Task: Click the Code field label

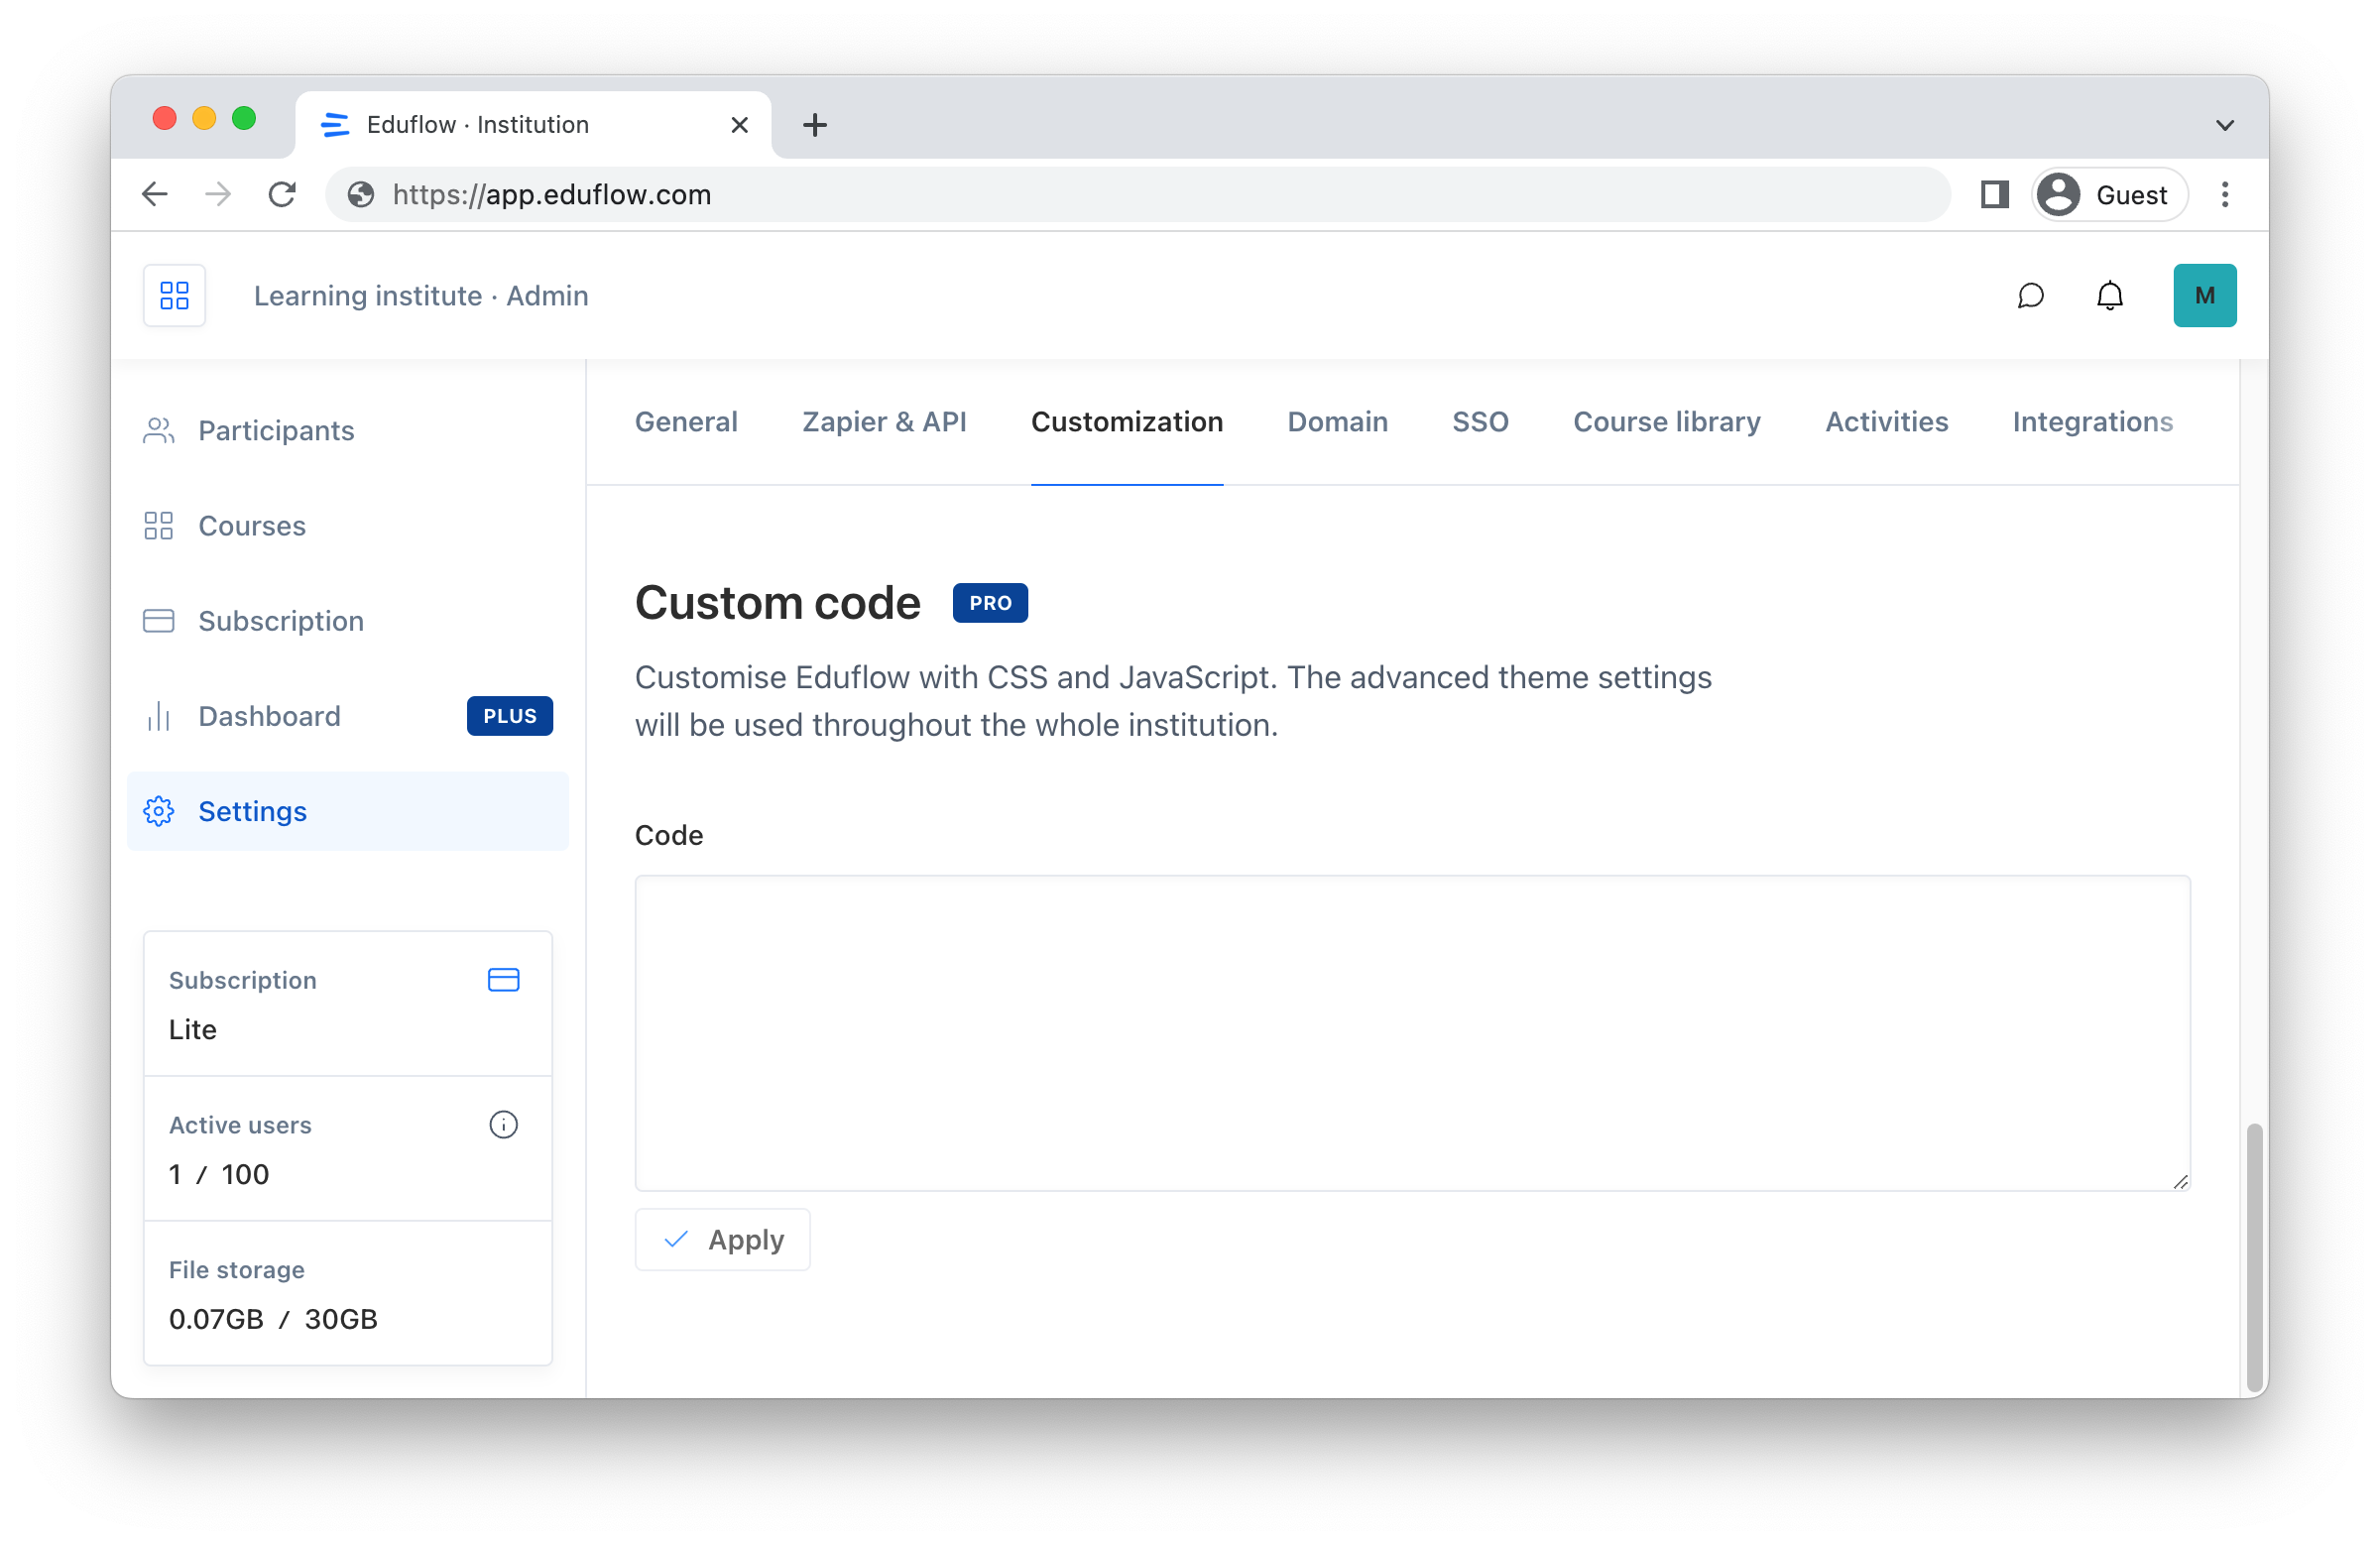Action: click(x=669, y=835)
